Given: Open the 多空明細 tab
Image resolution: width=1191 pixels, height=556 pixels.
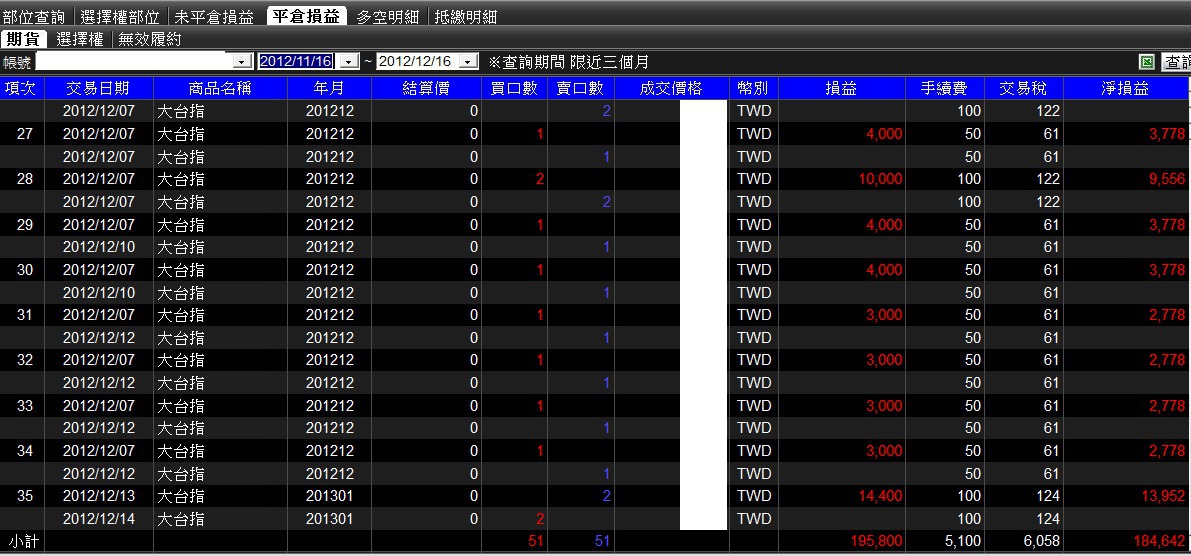Looking at the screenshot, I should coord(387,17).
